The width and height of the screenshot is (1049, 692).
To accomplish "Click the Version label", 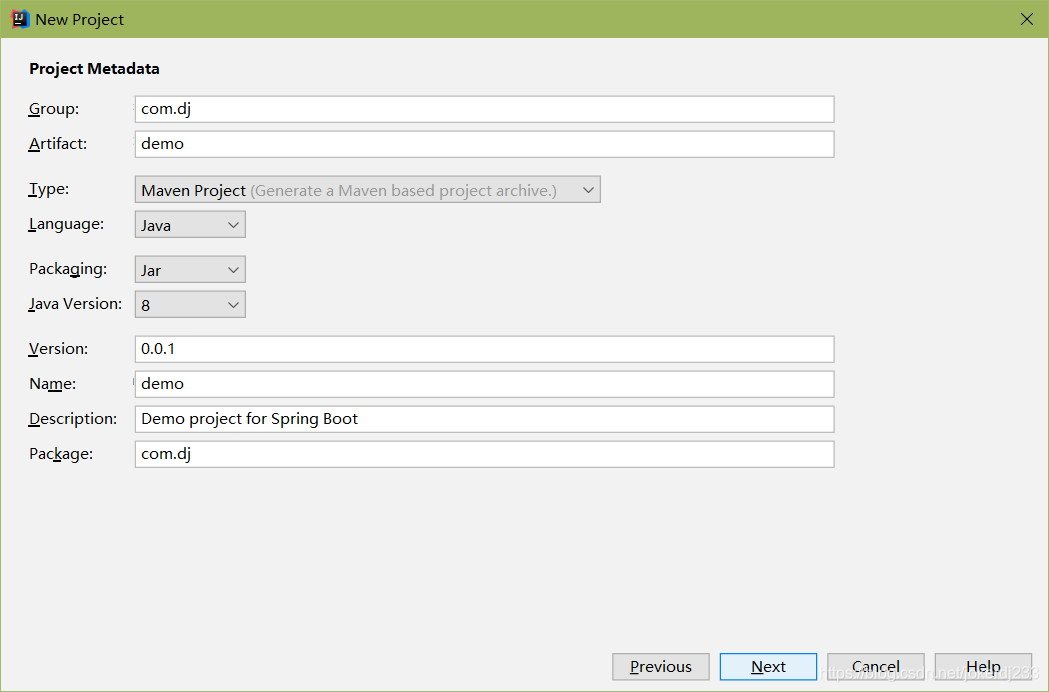I will [58, 349].
